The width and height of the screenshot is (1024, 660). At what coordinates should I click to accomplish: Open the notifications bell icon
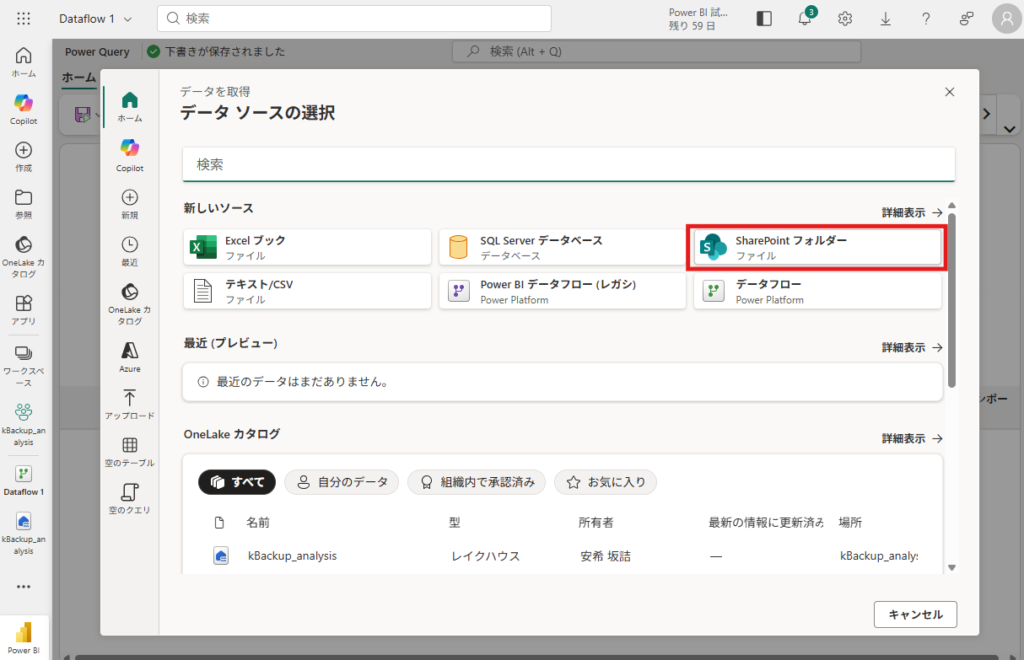tap(805, 18)
